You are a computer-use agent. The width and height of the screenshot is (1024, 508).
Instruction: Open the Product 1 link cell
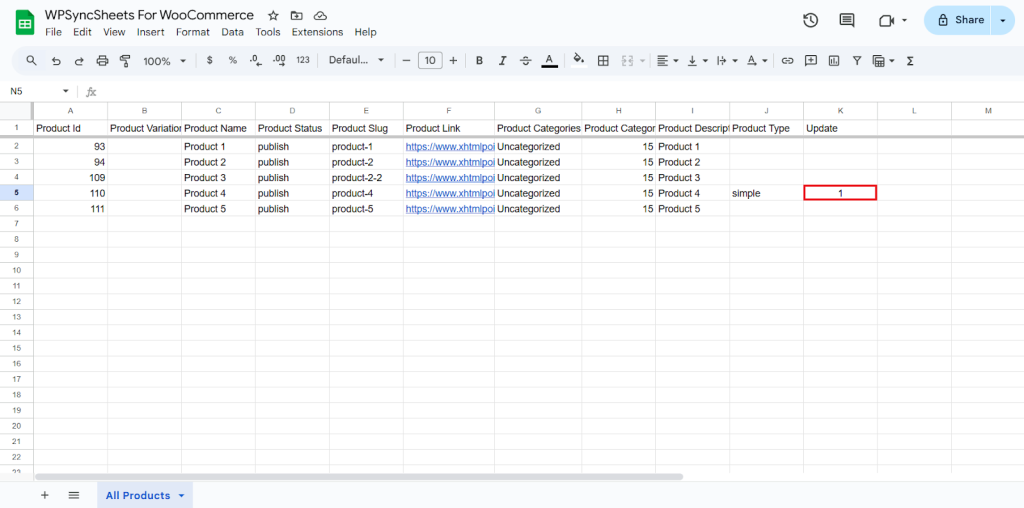click(x=449, y=146)
